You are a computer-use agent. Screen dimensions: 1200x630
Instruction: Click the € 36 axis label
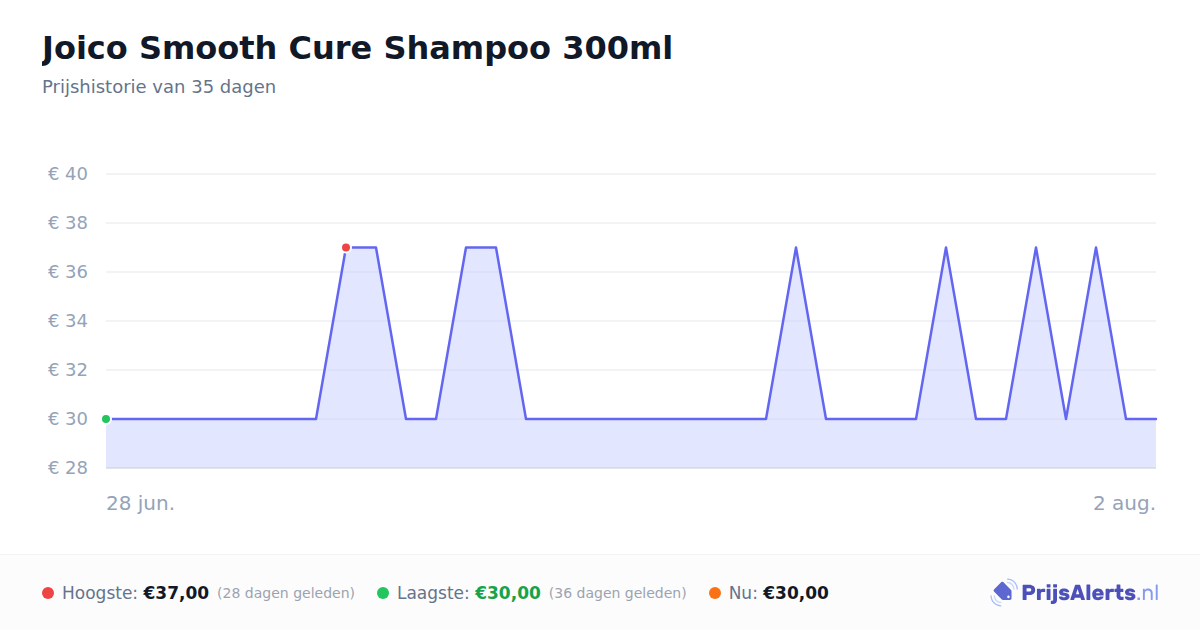(x=68, y=272)
